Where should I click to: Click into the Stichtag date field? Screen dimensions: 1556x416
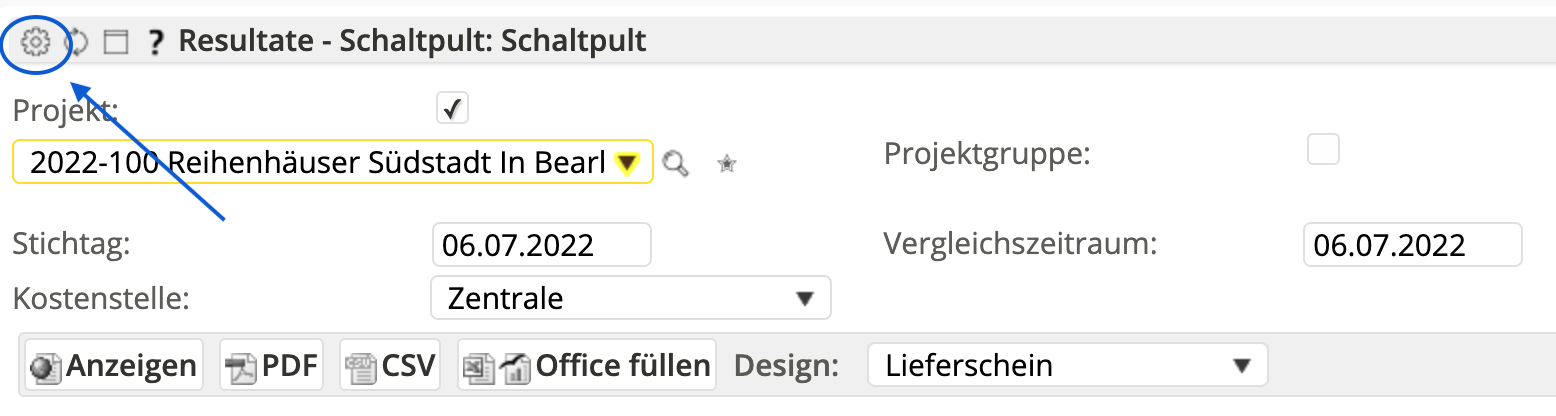541,245
